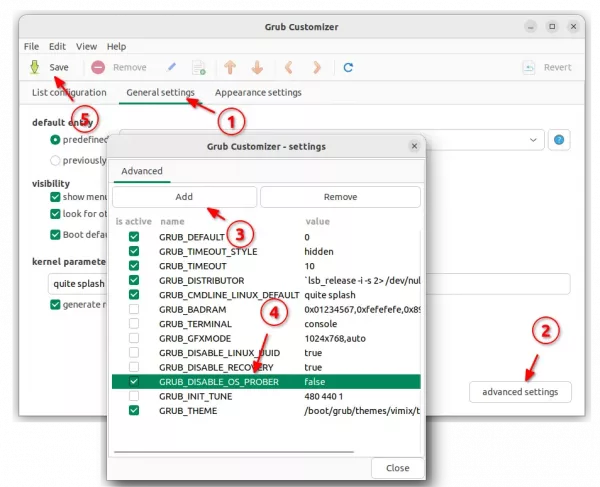Click the Remove button in settings dialog
Viewport: 600px width, 487px height.
pos(341,197)
